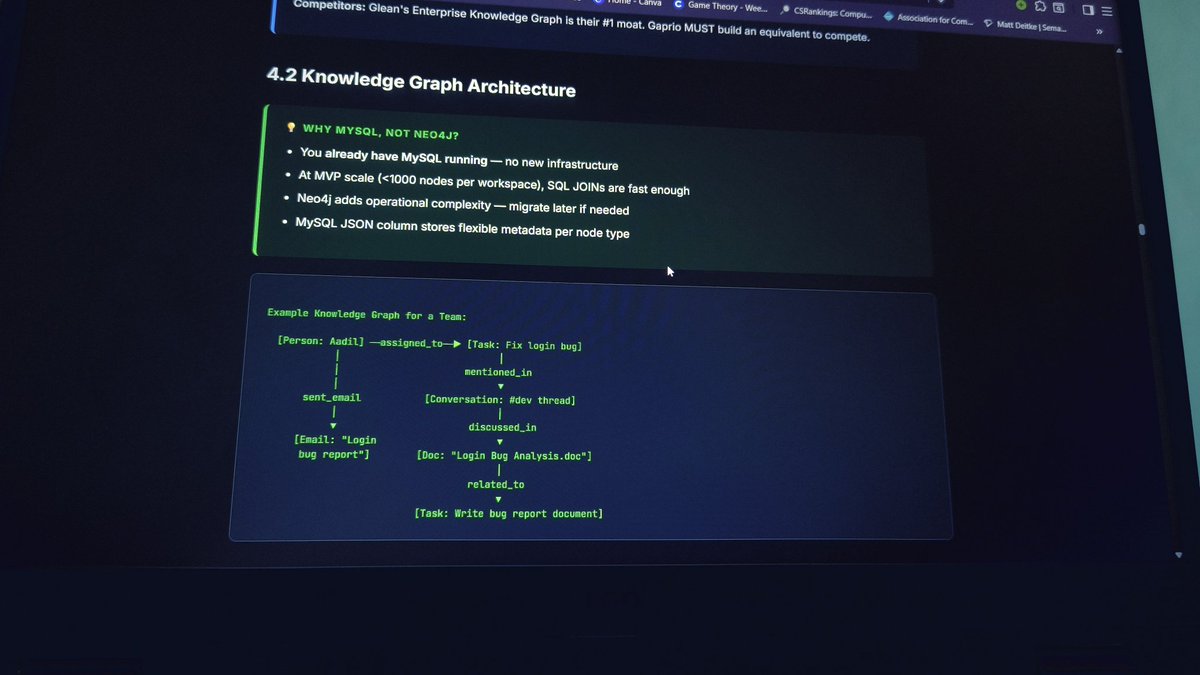Click the '[Email: "Login bug report"]' node

[334, 446]
